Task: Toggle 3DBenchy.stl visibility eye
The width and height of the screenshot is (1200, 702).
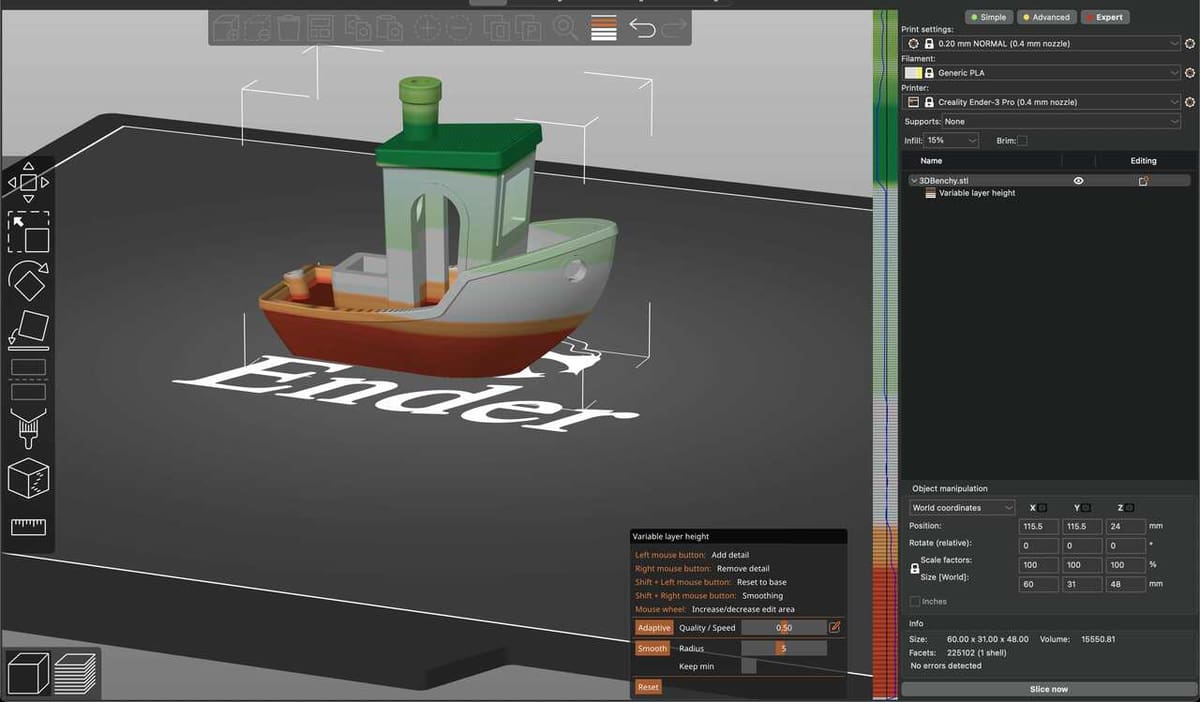Action: [1079, 181]
